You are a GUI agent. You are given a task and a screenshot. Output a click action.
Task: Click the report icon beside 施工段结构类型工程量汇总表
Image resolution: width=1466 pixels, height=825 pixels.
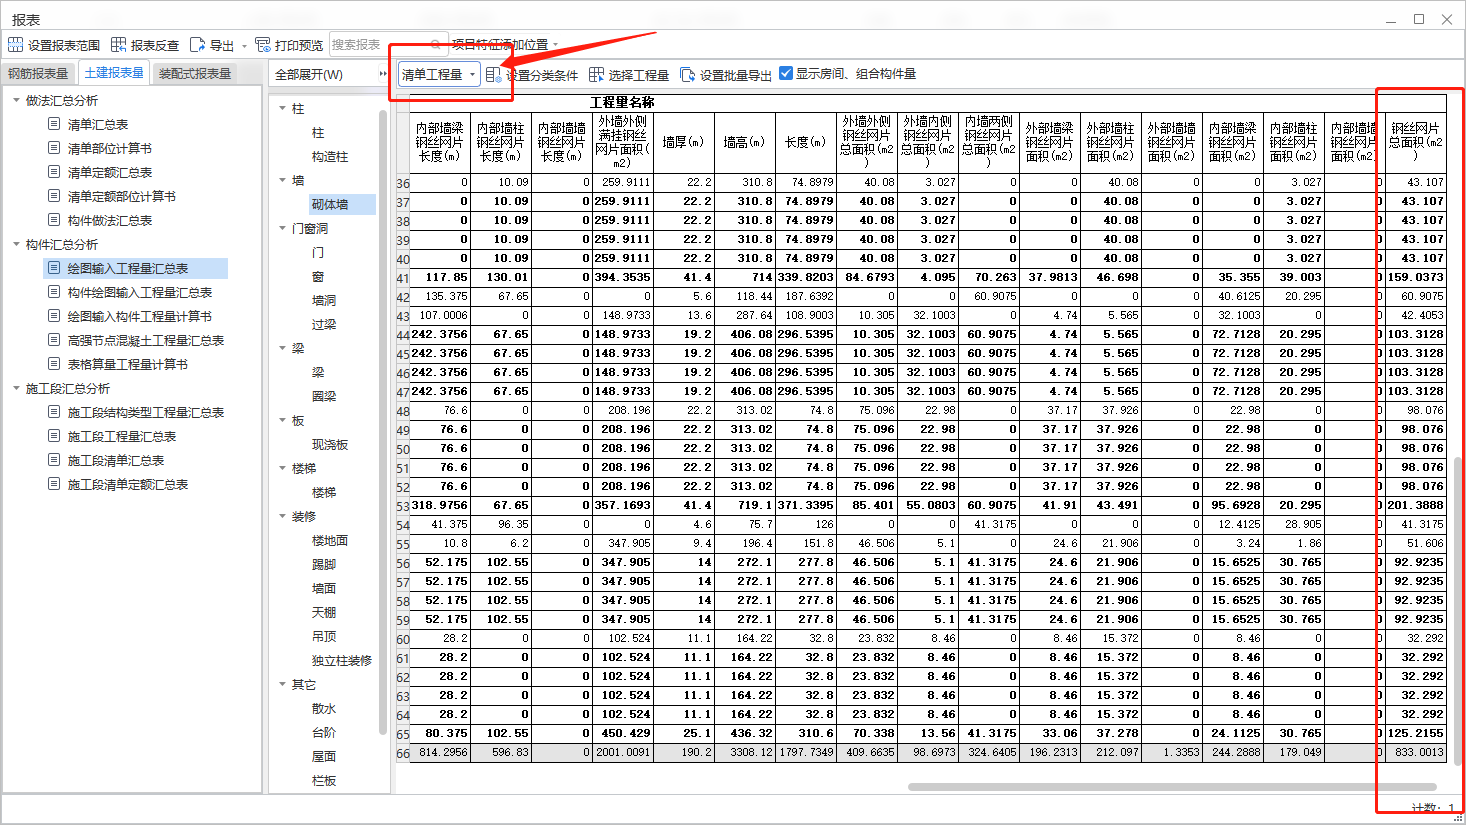54,412
